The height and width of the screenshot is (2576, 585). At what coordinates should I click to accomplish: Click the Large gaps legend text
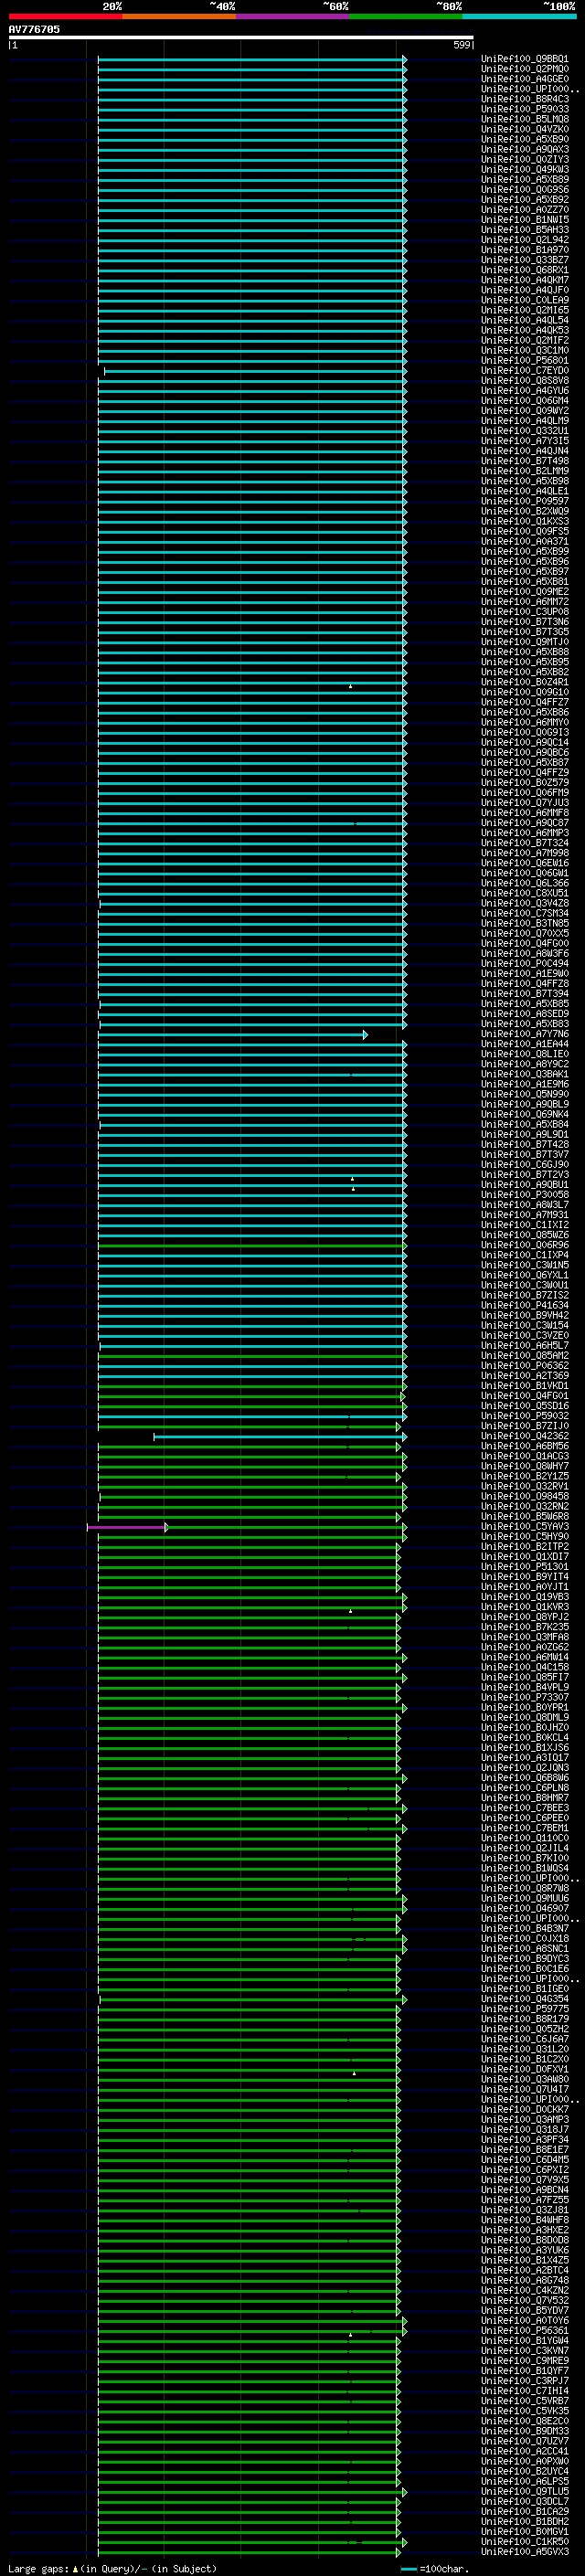112,2568
